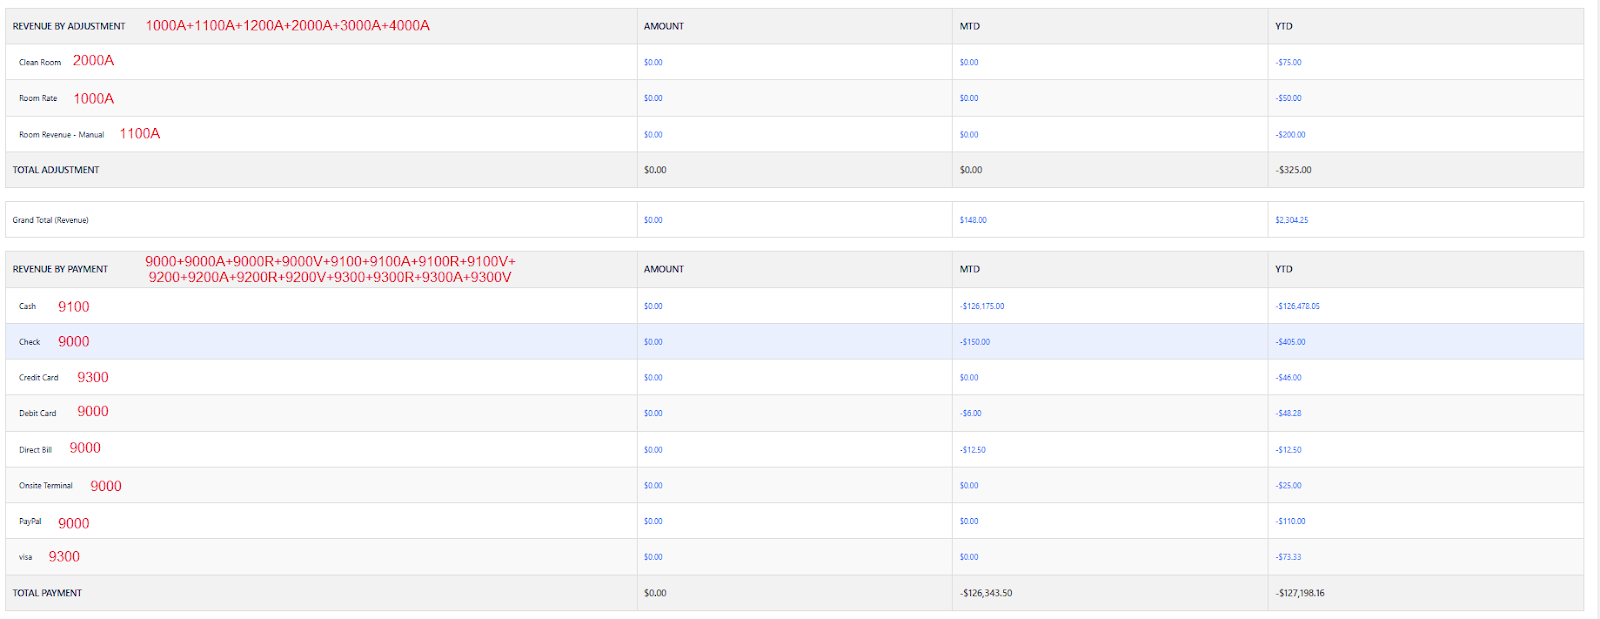The height and width of the screenshot is (619, 1600).
Task: Open Onsite Terminal YTD -$25.00 link
Action: [1288, 486]
